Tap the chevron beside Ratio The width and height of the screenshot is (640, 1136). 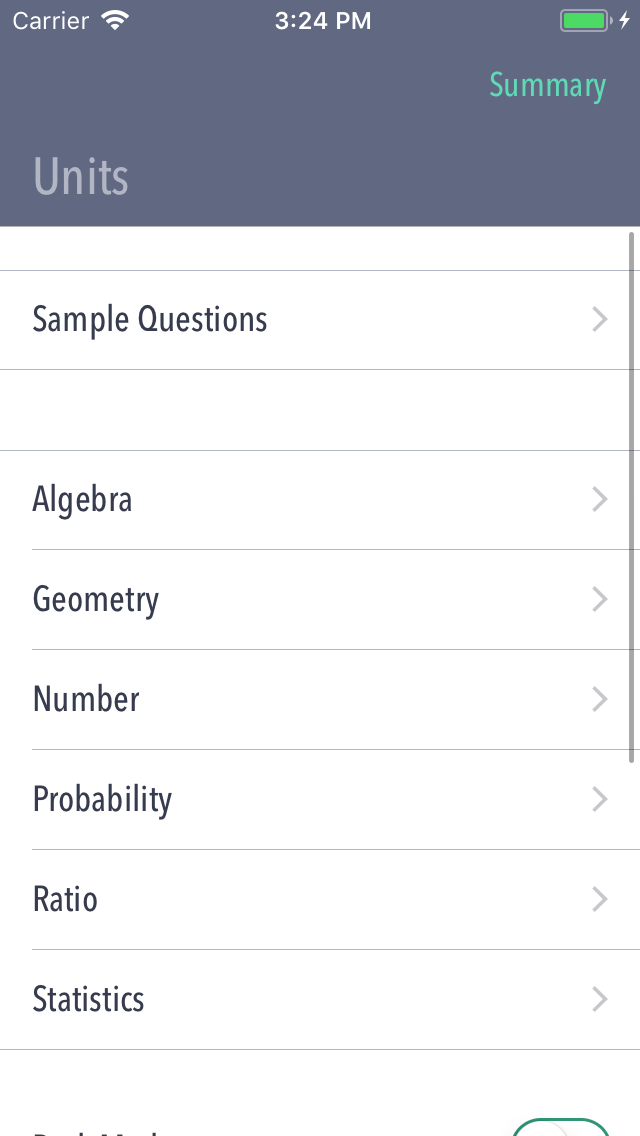coord(599,899)
